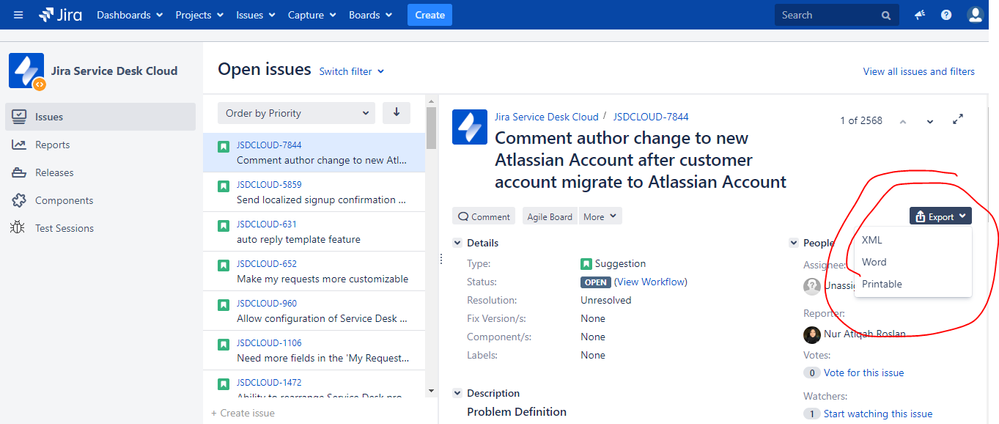The image size is (999, 424).
Task: Open Releases in sidebar
Action: click(102, 173)
